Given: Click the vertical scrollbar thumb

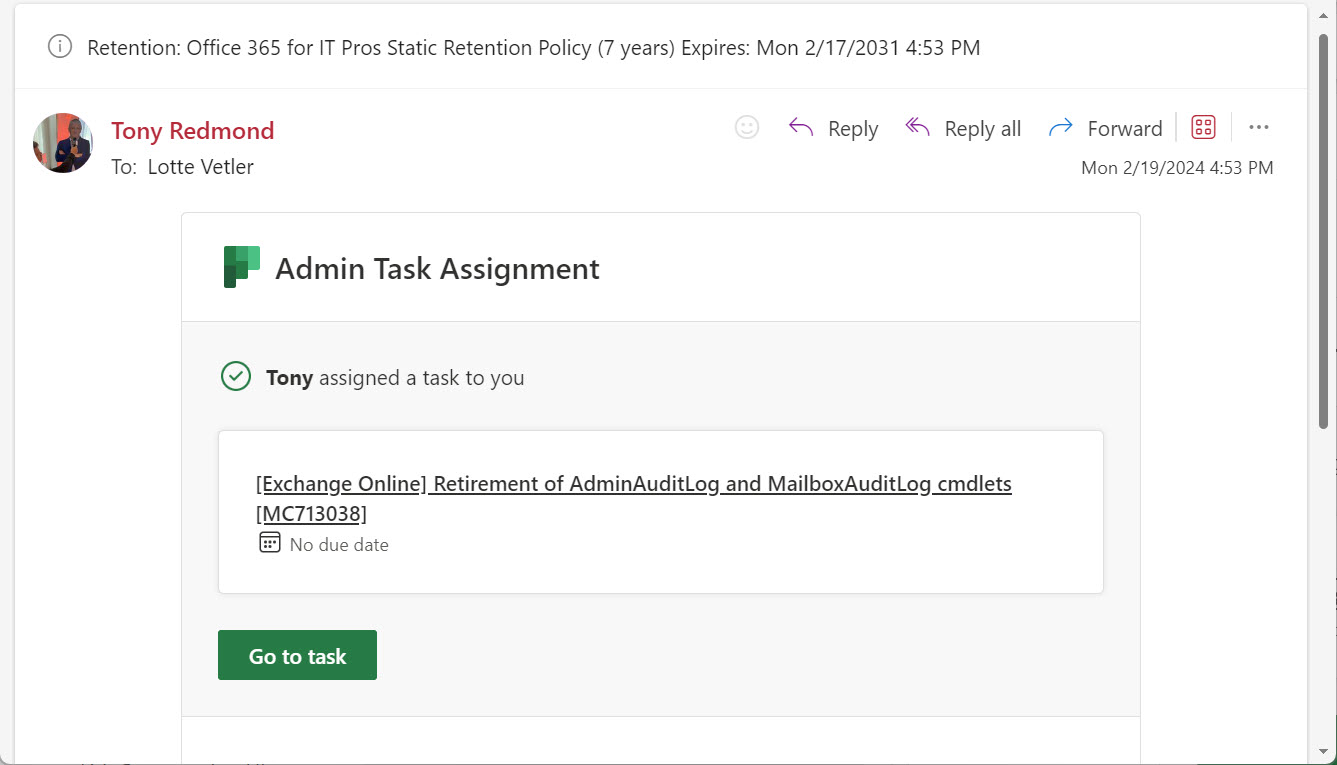Looking at the screenshot, I should point(1324,230).
